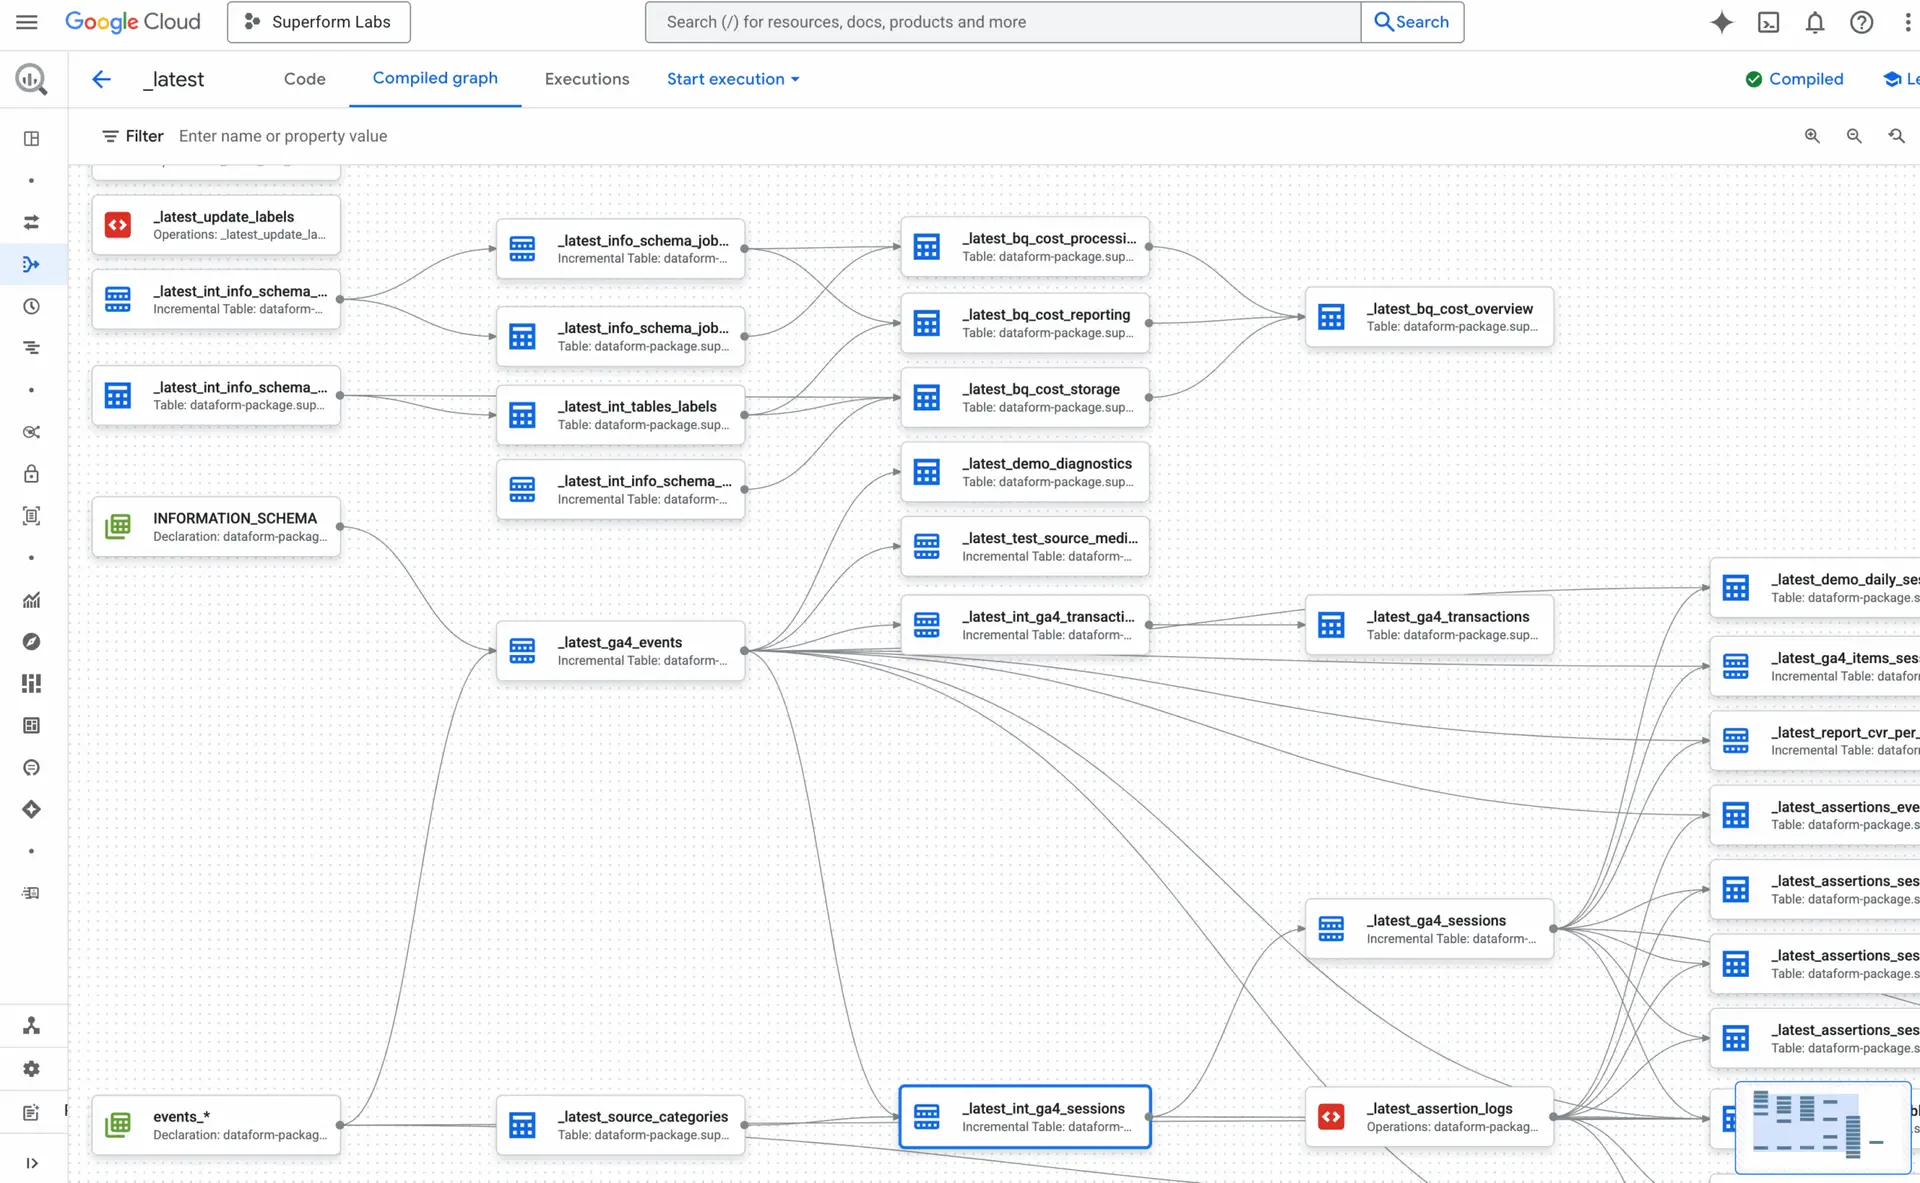Switch to the Executions tab

tap(586, 79)
